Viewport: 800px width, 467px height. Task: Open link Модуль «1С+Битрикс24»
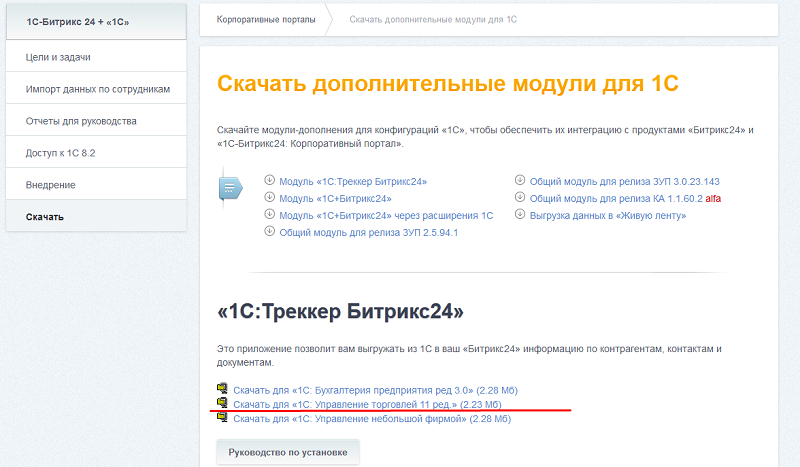point(335,199)
